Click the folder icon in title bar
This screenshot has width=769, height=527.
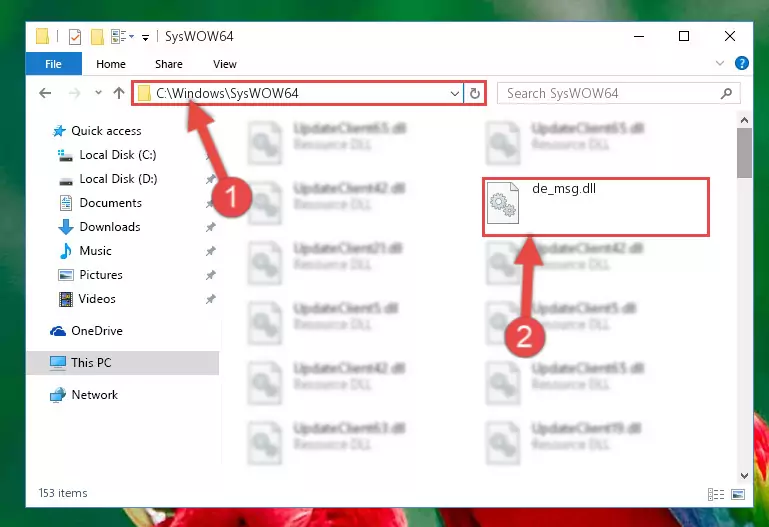tap(43, 37)
